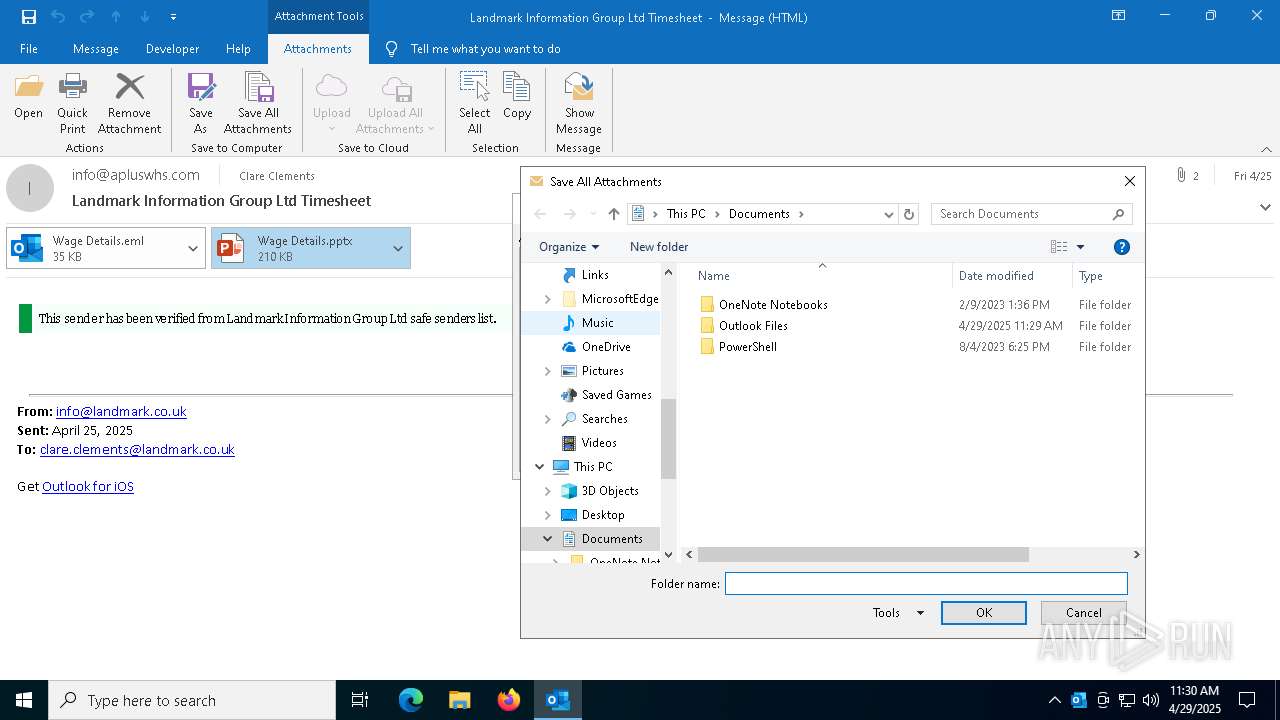Select Music in navigation pane

point(597,323)
